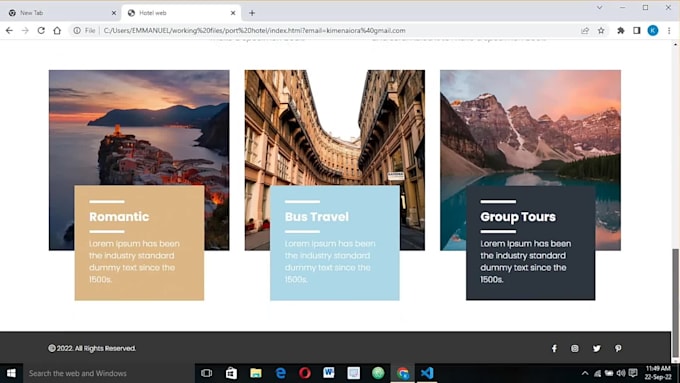The height and width of the screenshot is (383, 680).
Task: Open the browser home page icon
Action: [57, 30]
